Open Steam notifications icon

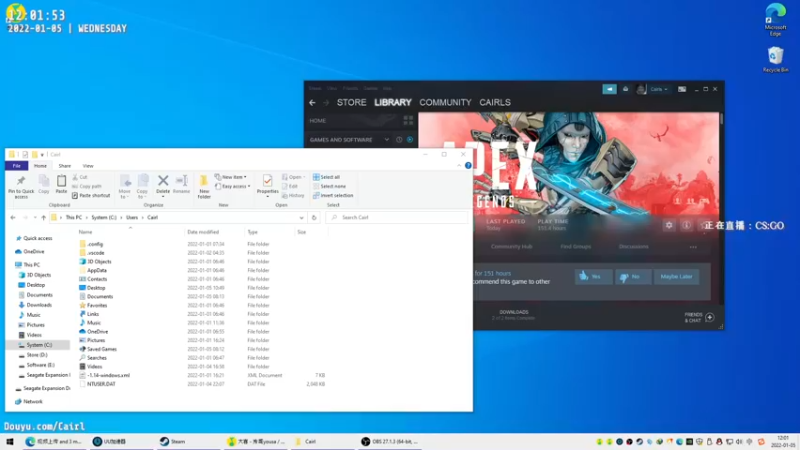coord(626,89)
